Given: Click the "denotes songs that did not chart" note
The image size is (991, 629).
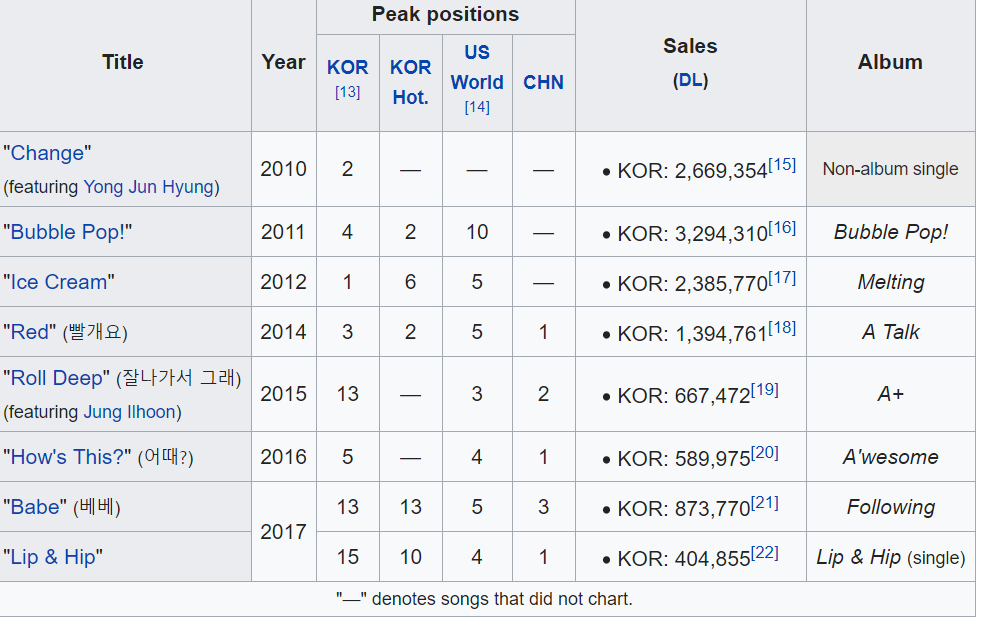Looking at the screenshot, I should pos(484,599).
